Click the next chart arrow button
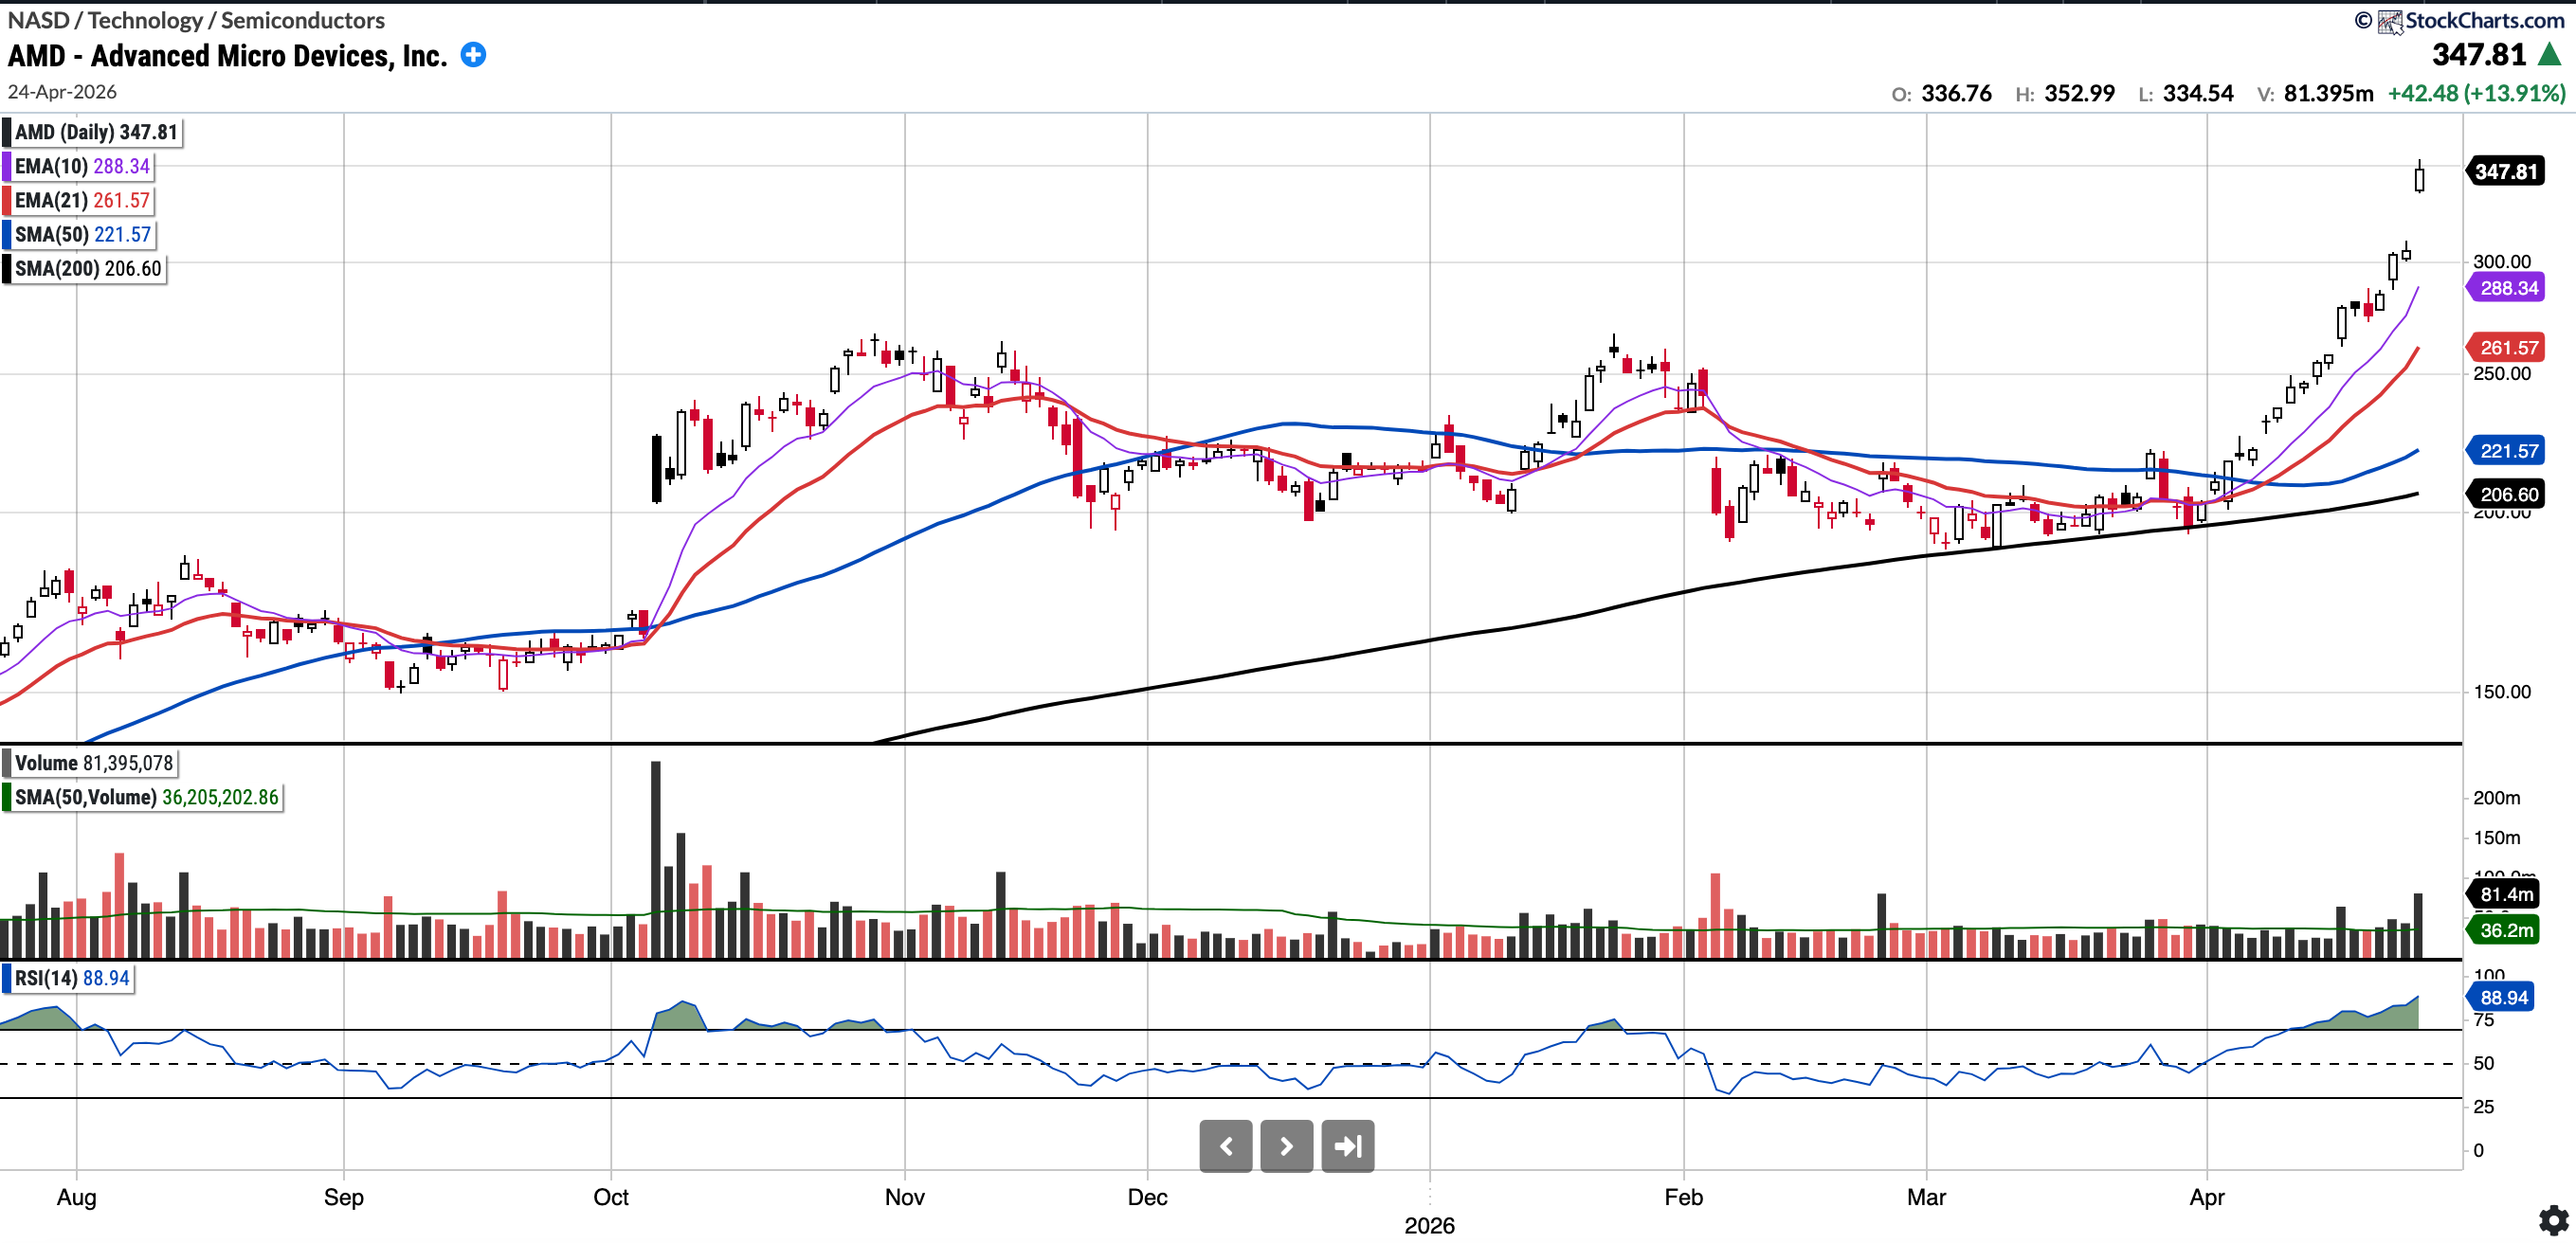2576x1243 pixels. 1286,1146
